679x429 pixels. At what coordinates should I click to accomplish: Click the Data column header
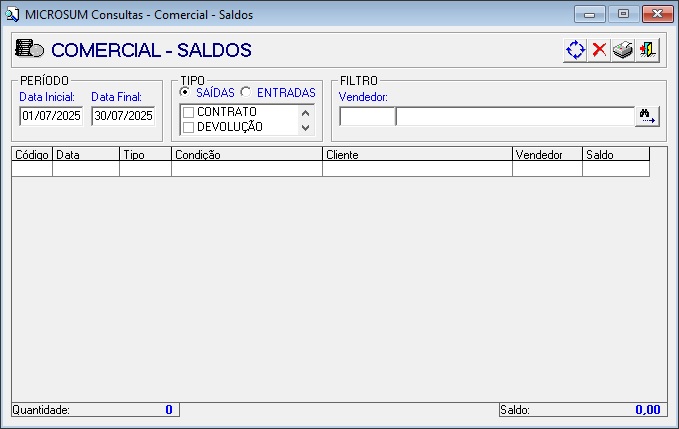tap(86, 155)
